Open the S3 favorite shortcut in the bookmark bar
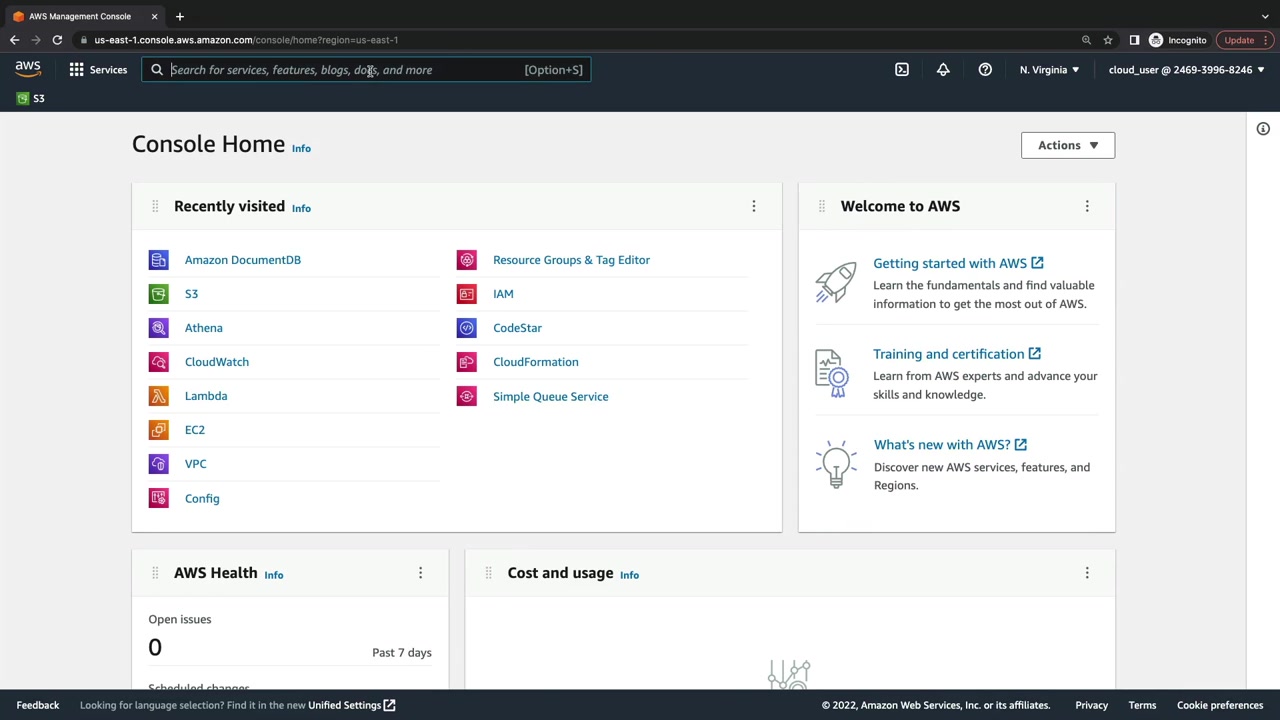1280x720 pixels. [31, 98]
